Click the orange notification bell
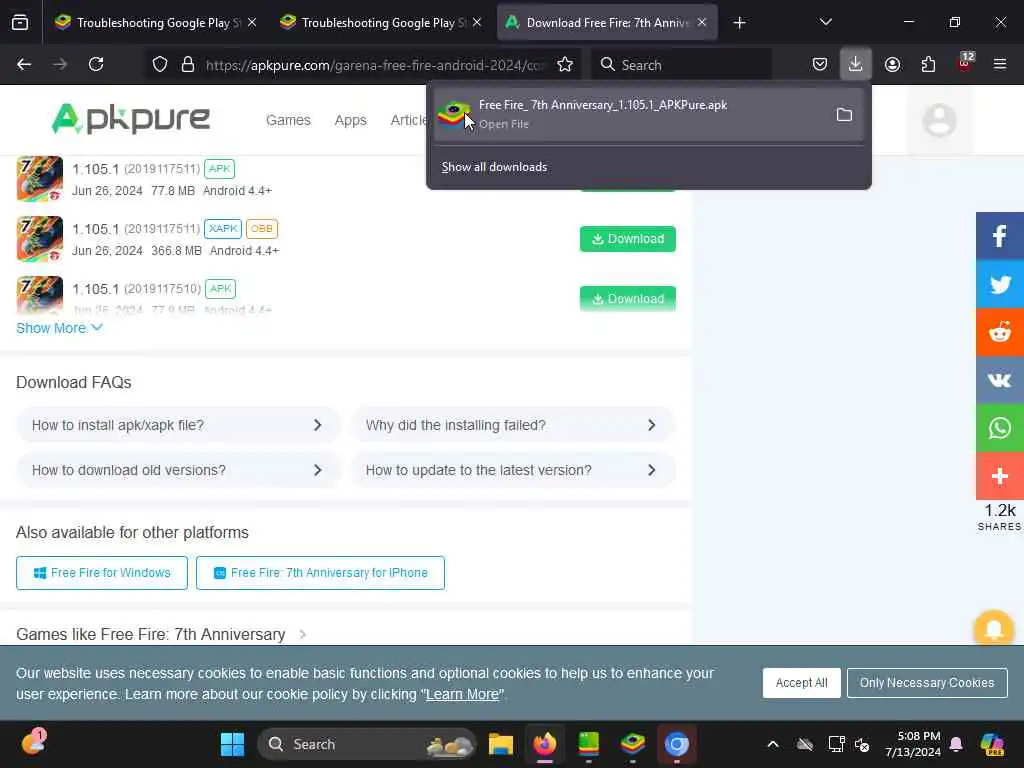1024x768 pixels. (x=994, y=629)
